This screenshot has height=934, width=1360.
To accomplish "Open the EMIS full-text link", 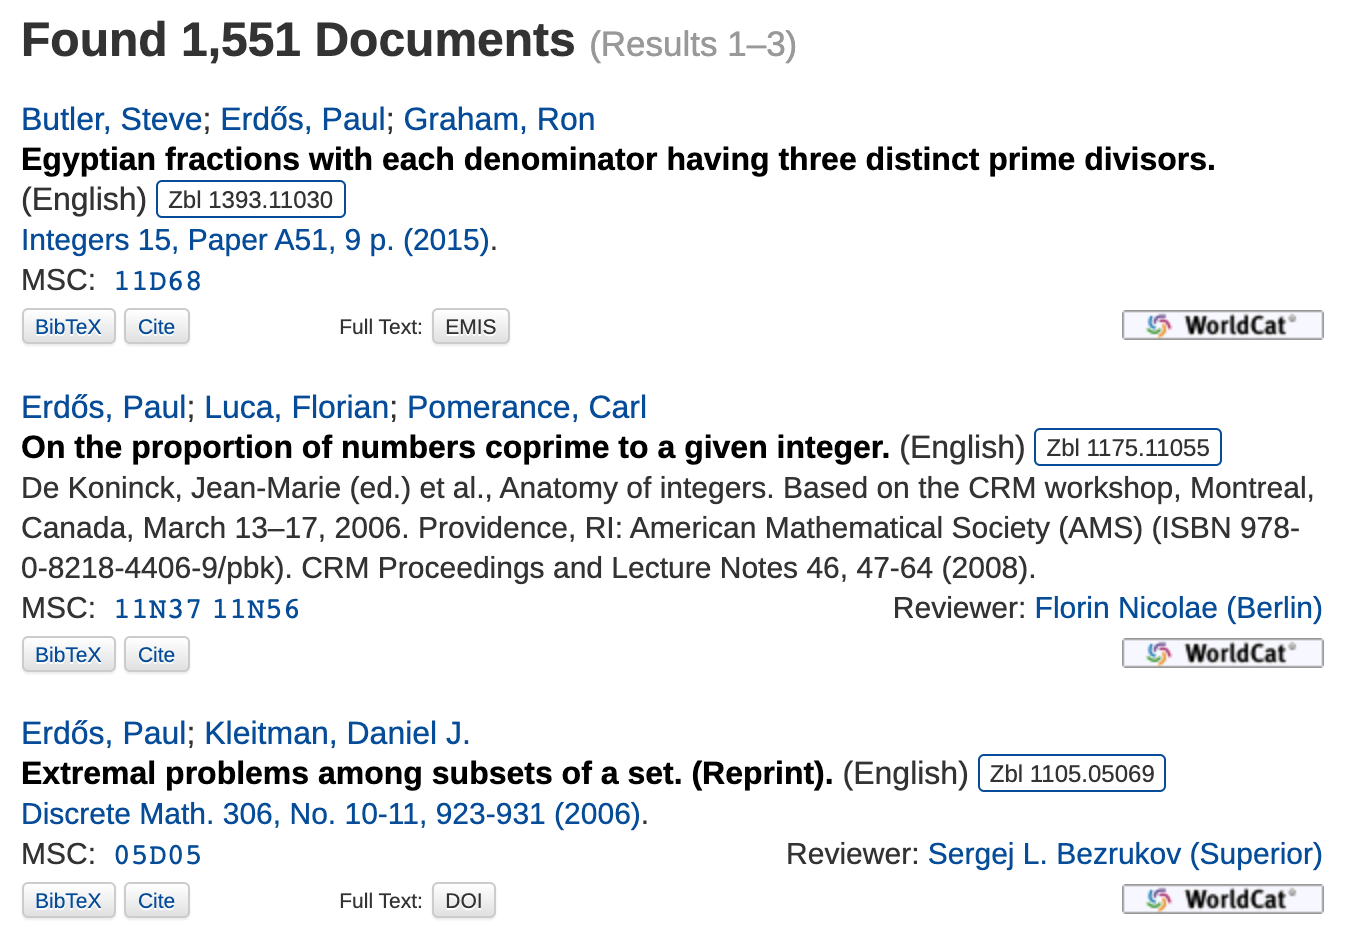I will 471,327.
